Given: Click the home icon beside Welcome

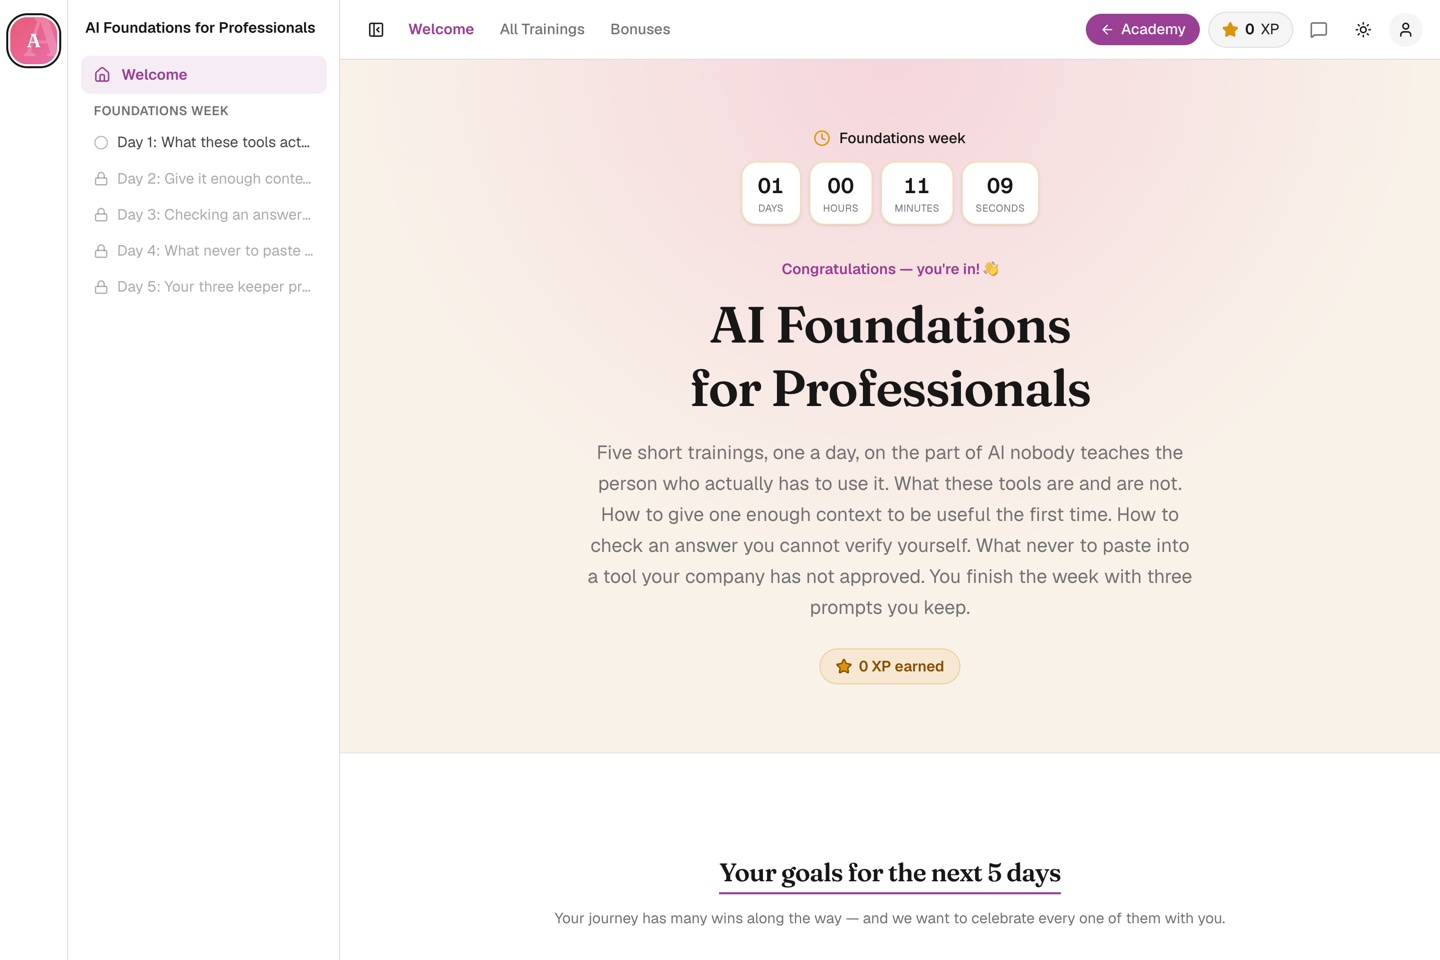Looking at the screenshot, I should click(x=102, y=75).
